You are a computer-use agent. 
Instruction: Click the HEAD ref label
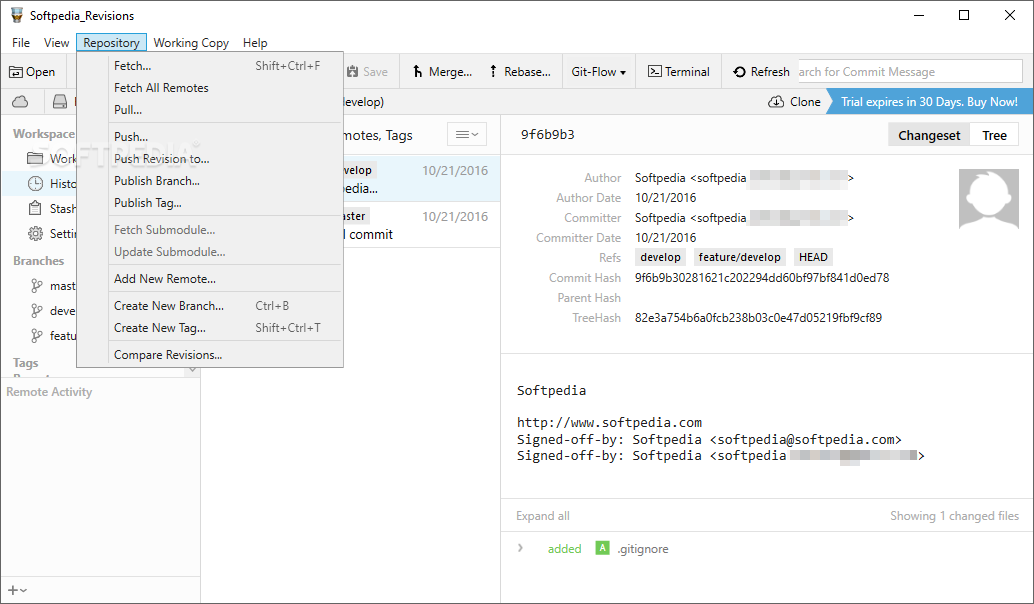[x=813, y=257]
